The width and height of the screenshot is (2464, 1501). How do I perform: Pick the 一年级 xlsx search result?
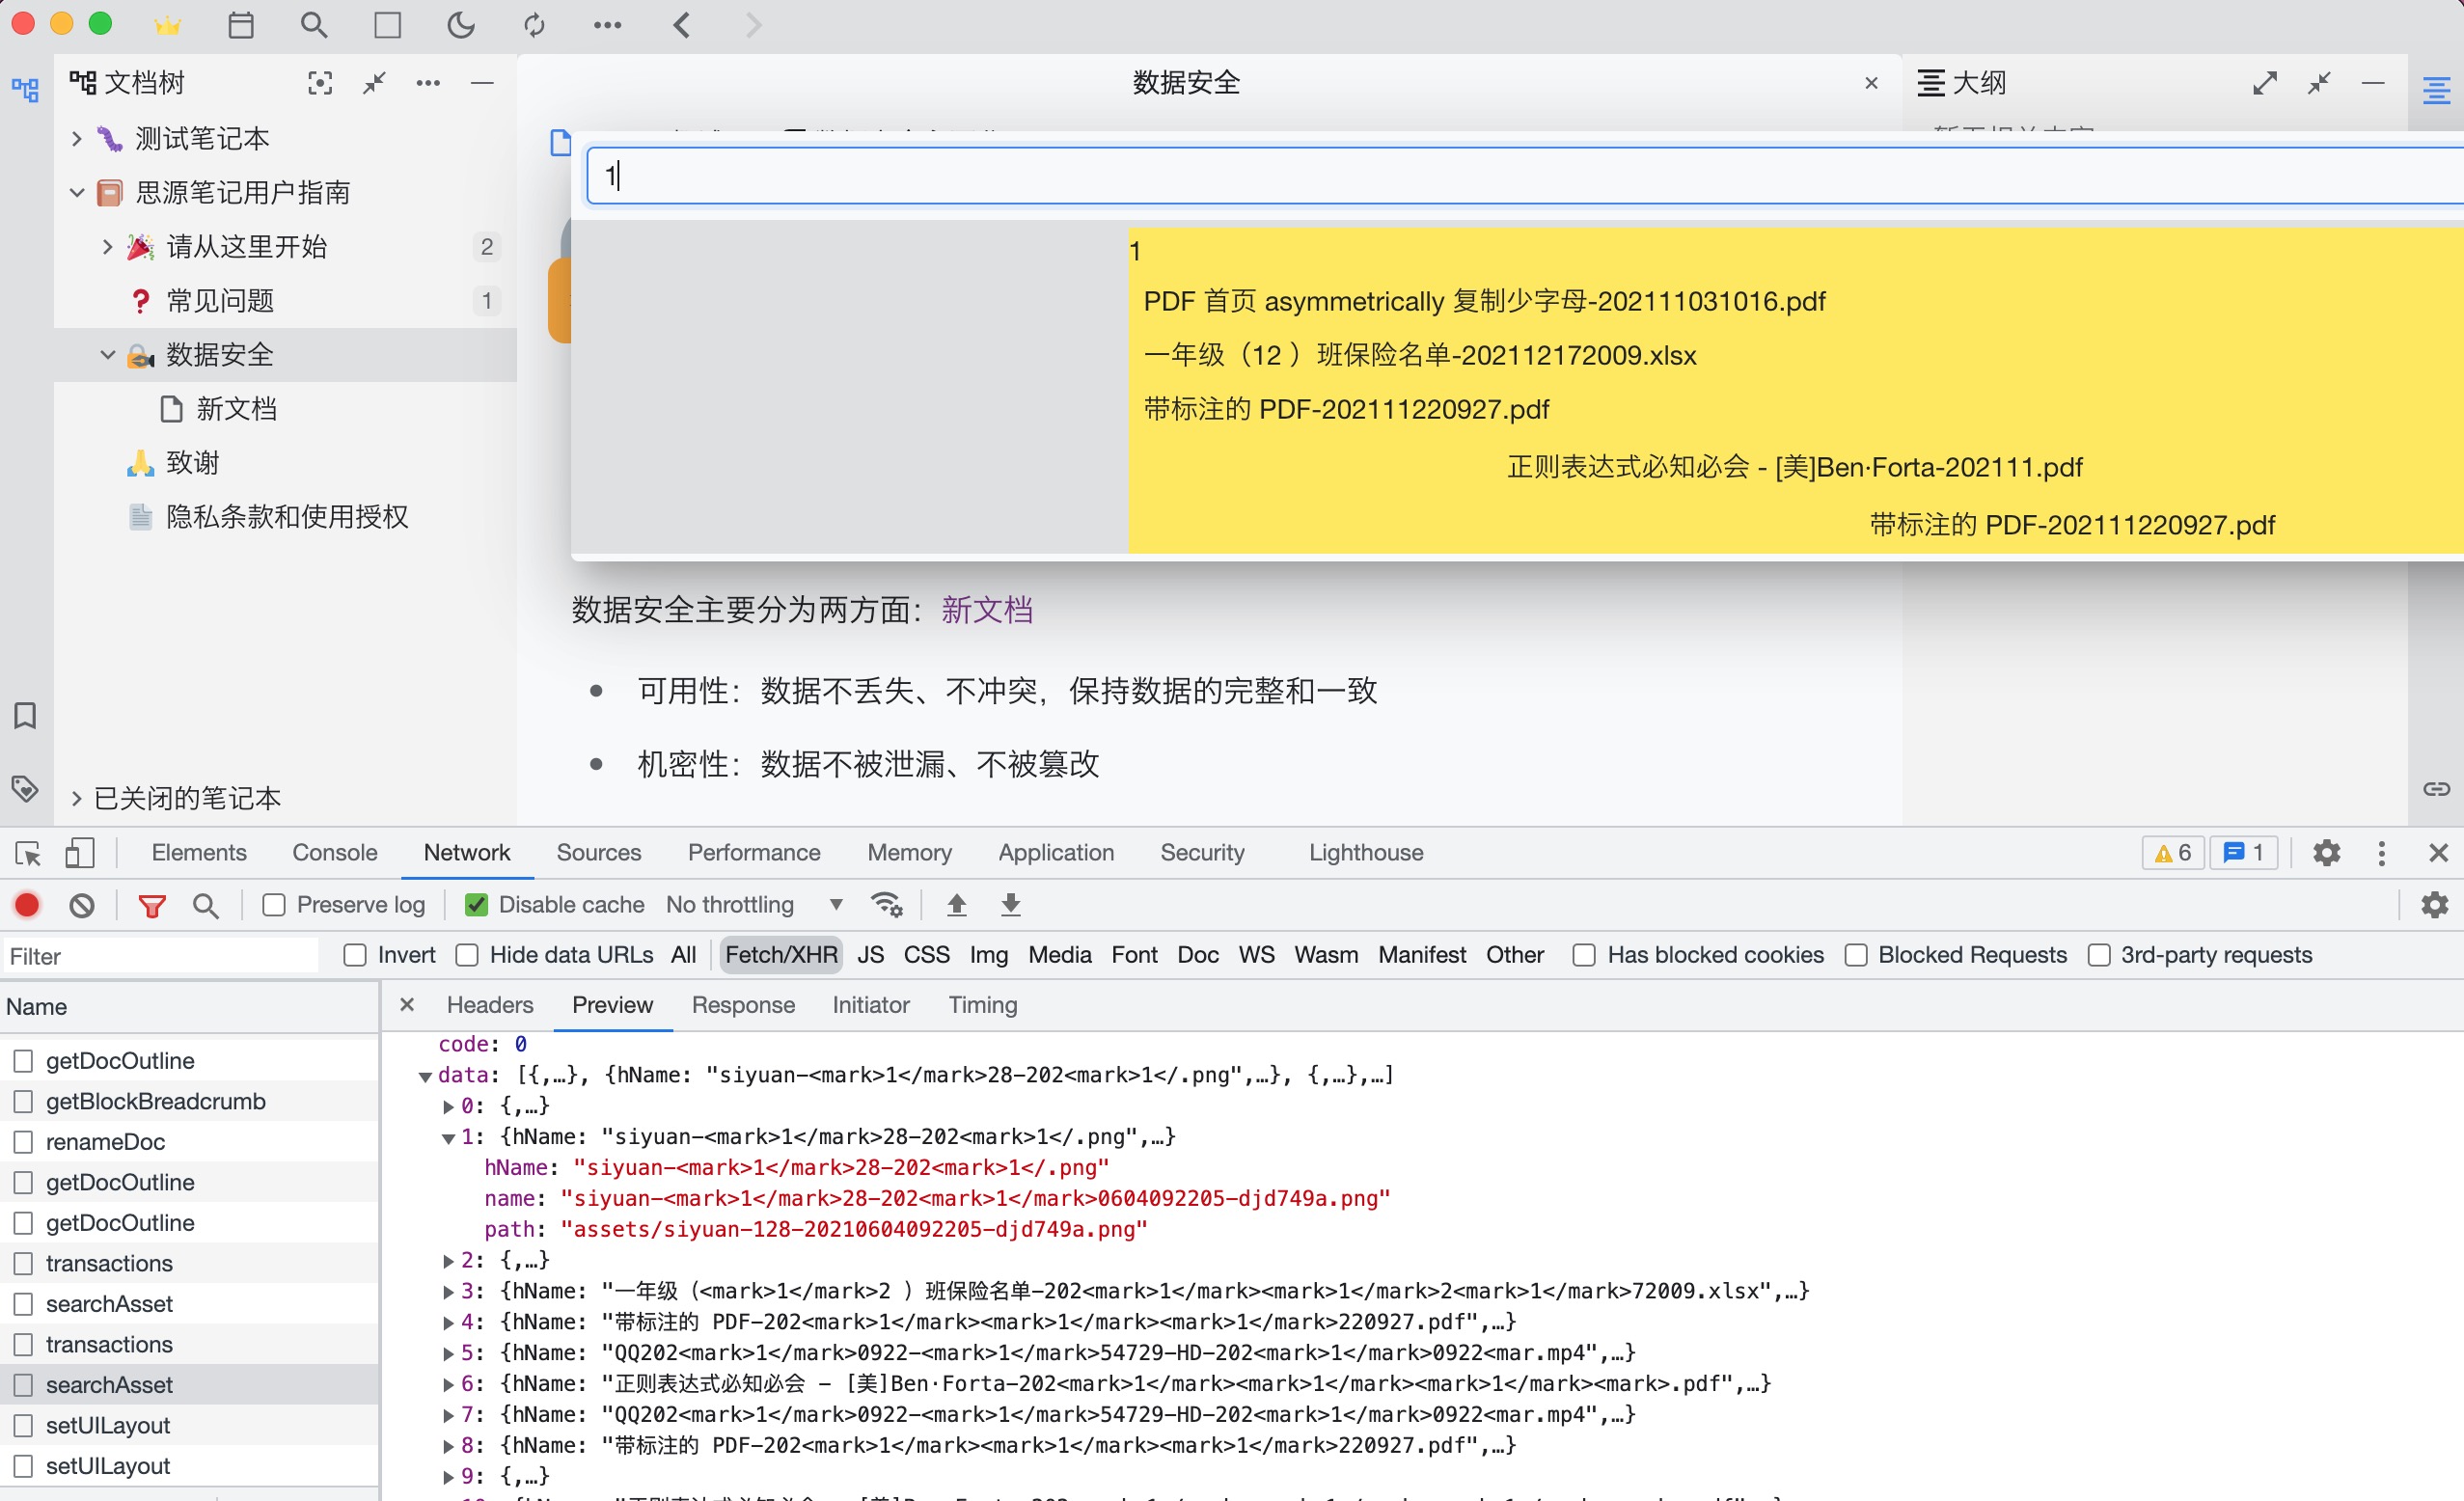(x=1420, y=355)
